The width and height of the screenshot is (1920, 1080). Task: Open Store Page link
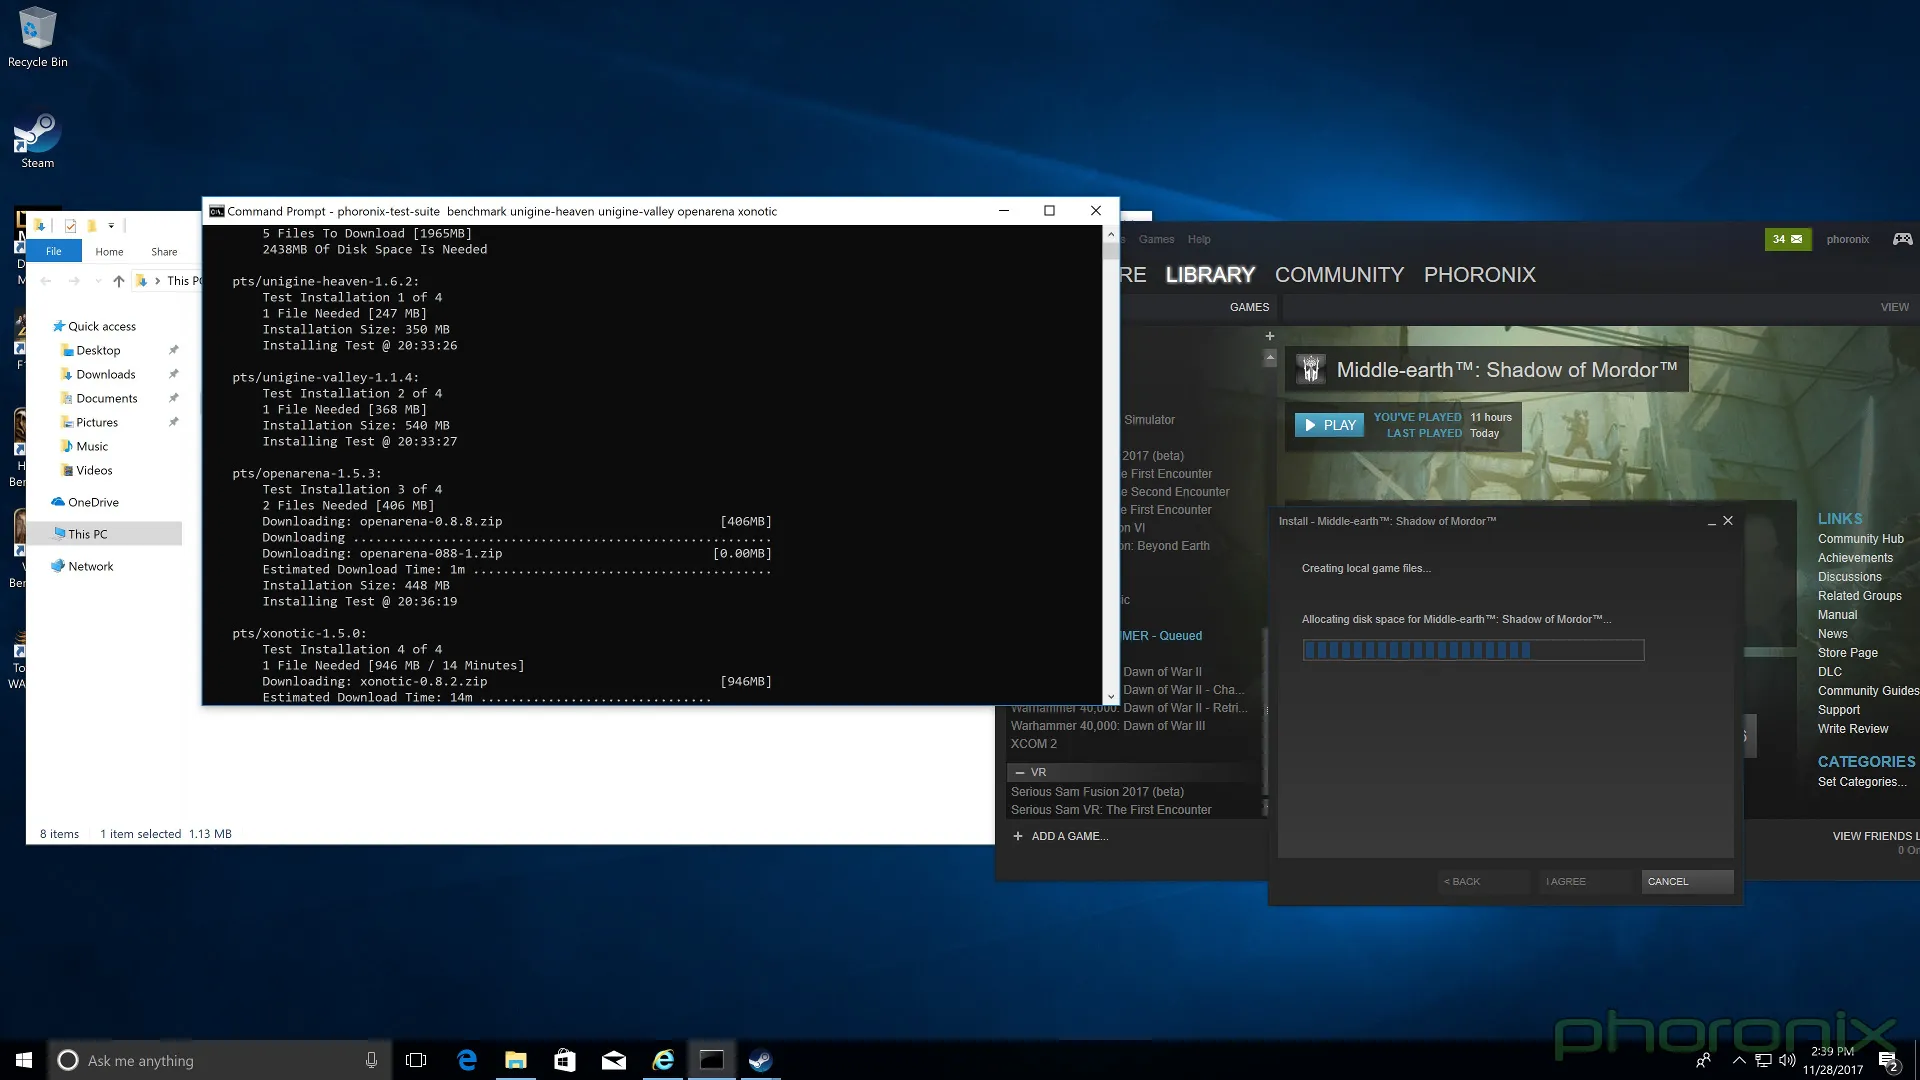(x=1847, y=653)
